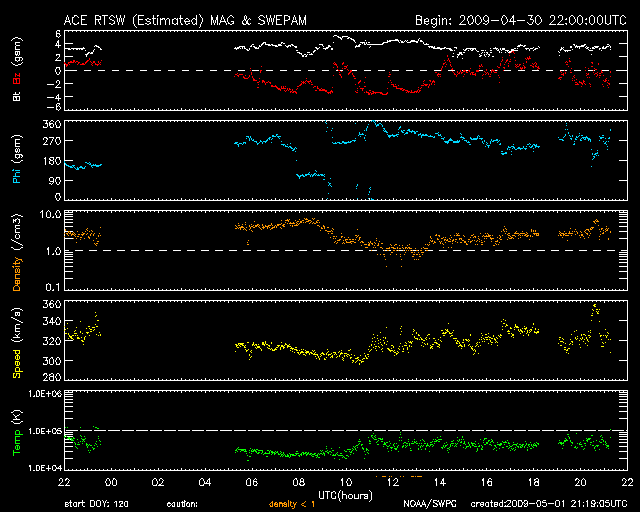Image resolution: width=640 pixels, height=512 pixels.
Task: Click the '20' hour label on the time axis
Action: [580, 482]
